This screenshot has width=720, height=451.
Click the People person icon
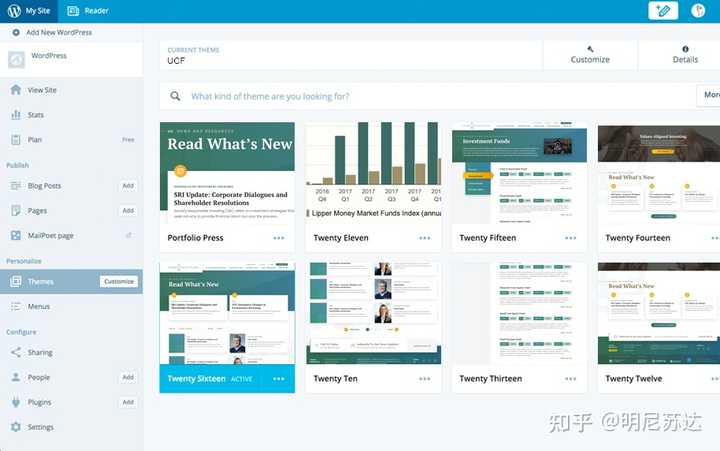pyautogui.click(x=16, y=377)
